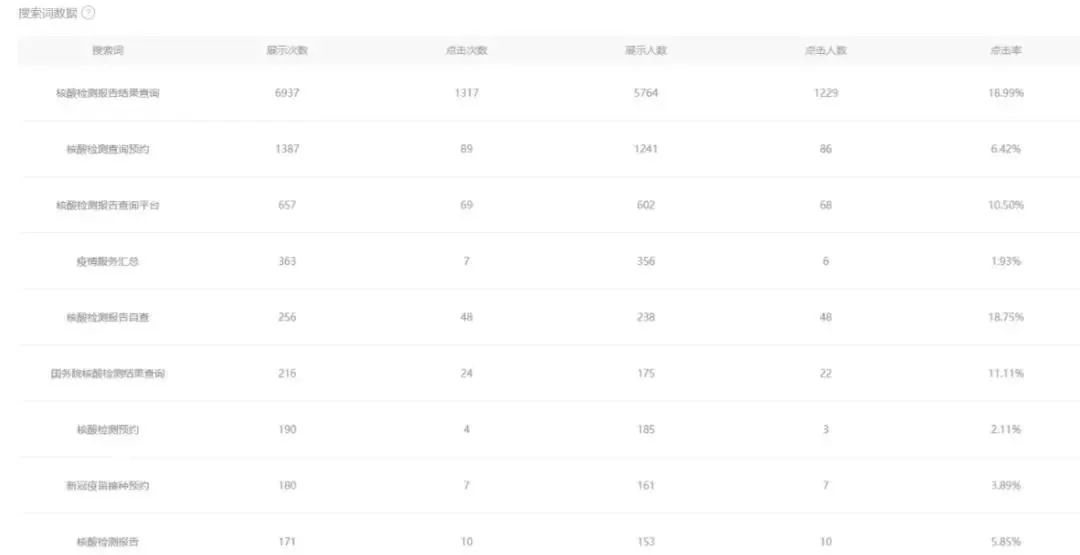Select the 国务院核酸检测结果查询 search term

(x=108, y=373)
